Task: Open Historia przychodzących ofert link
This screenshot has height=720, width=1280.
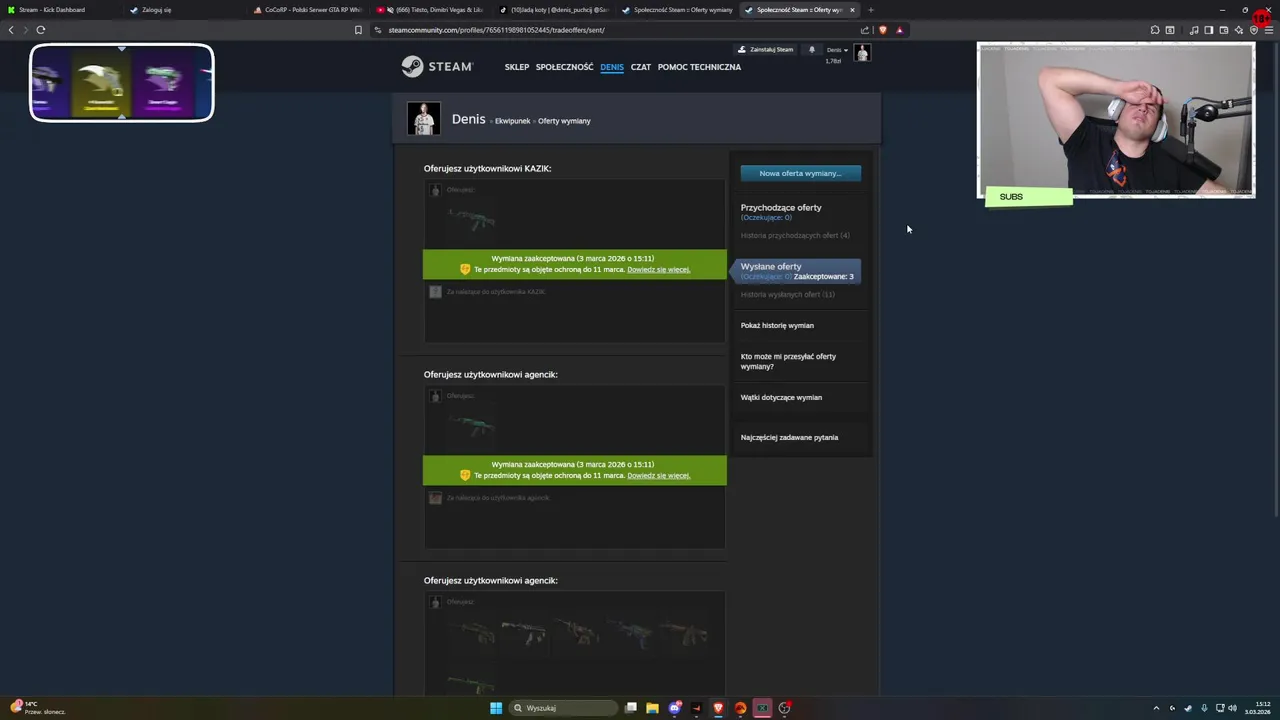Action: (795, 236)
